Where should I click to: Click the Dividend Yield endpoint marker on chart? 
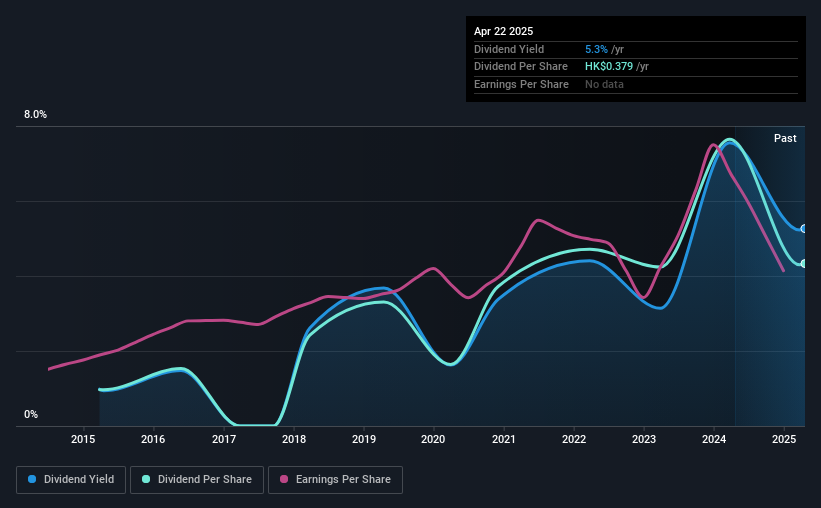(804, 229)
